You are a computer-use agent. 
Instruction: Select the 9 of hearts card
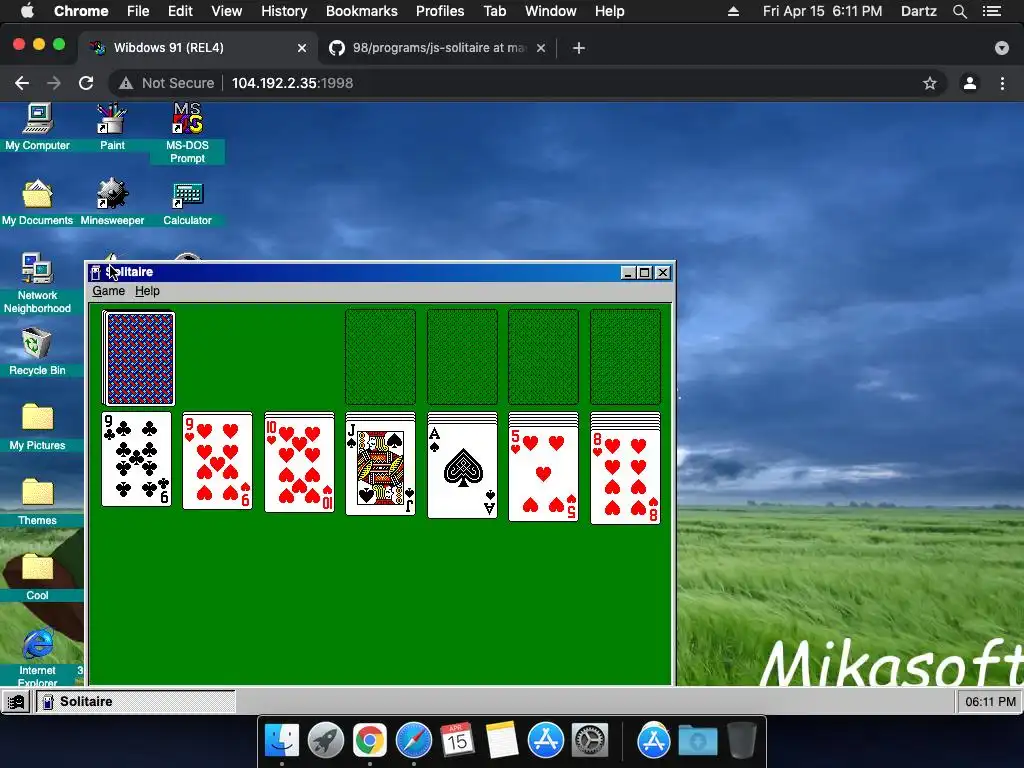[x=217, y=461]
